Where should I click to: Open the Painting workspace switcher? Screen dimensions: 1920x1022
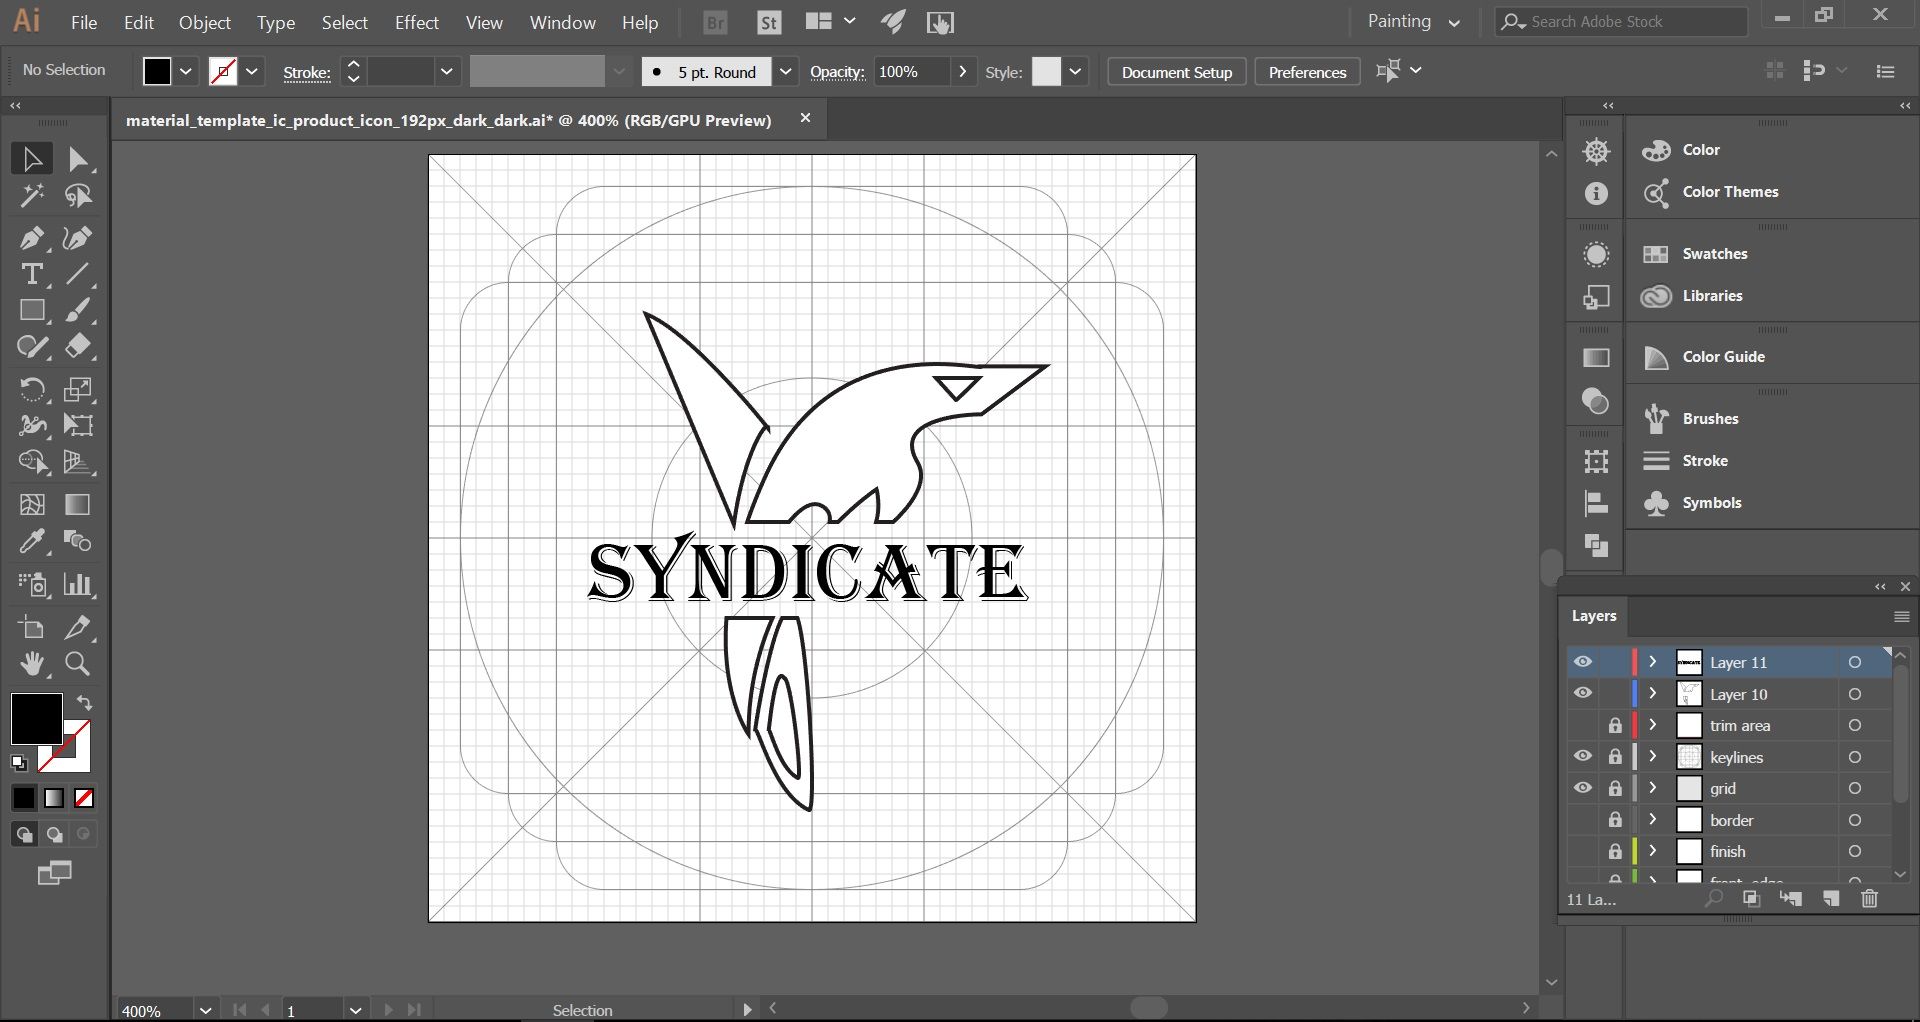[x=1414, y=21]
